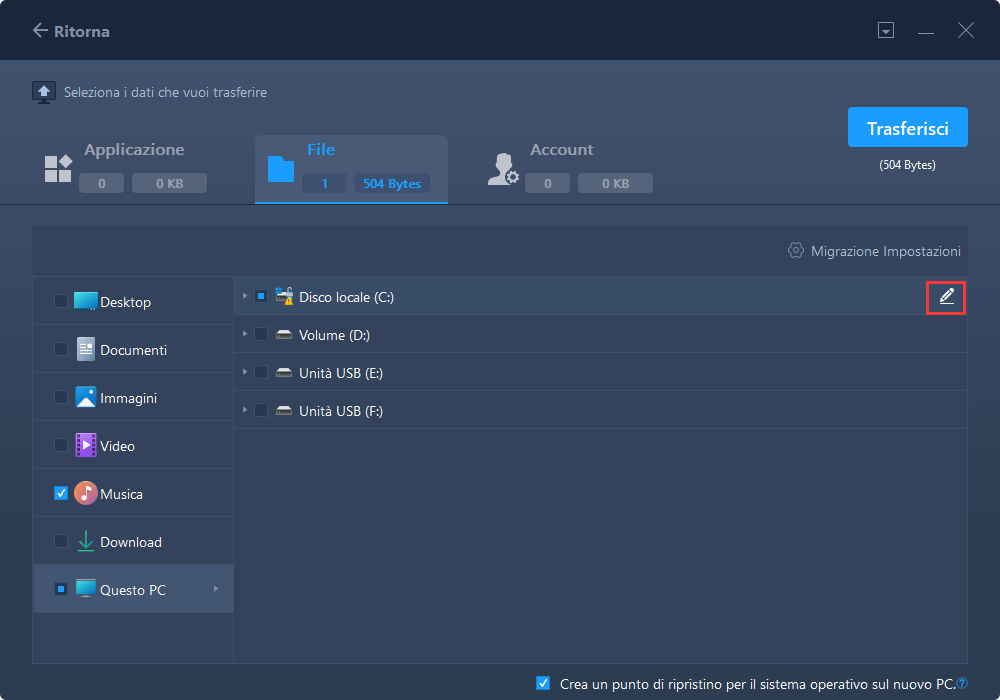Tick the Unità USB (E:) checkbox
The image size is (1000, 700).
(261, 372)
